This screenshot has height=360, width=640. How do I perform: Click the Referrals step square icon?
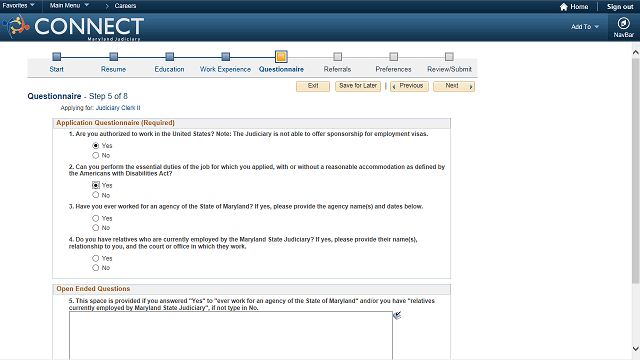point(338,57)
